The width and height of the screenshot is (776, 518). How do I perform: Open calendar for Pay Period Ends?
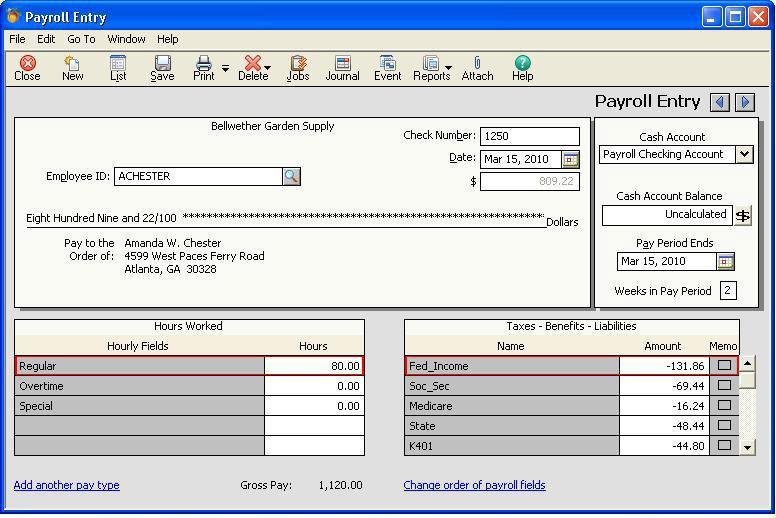726,261
